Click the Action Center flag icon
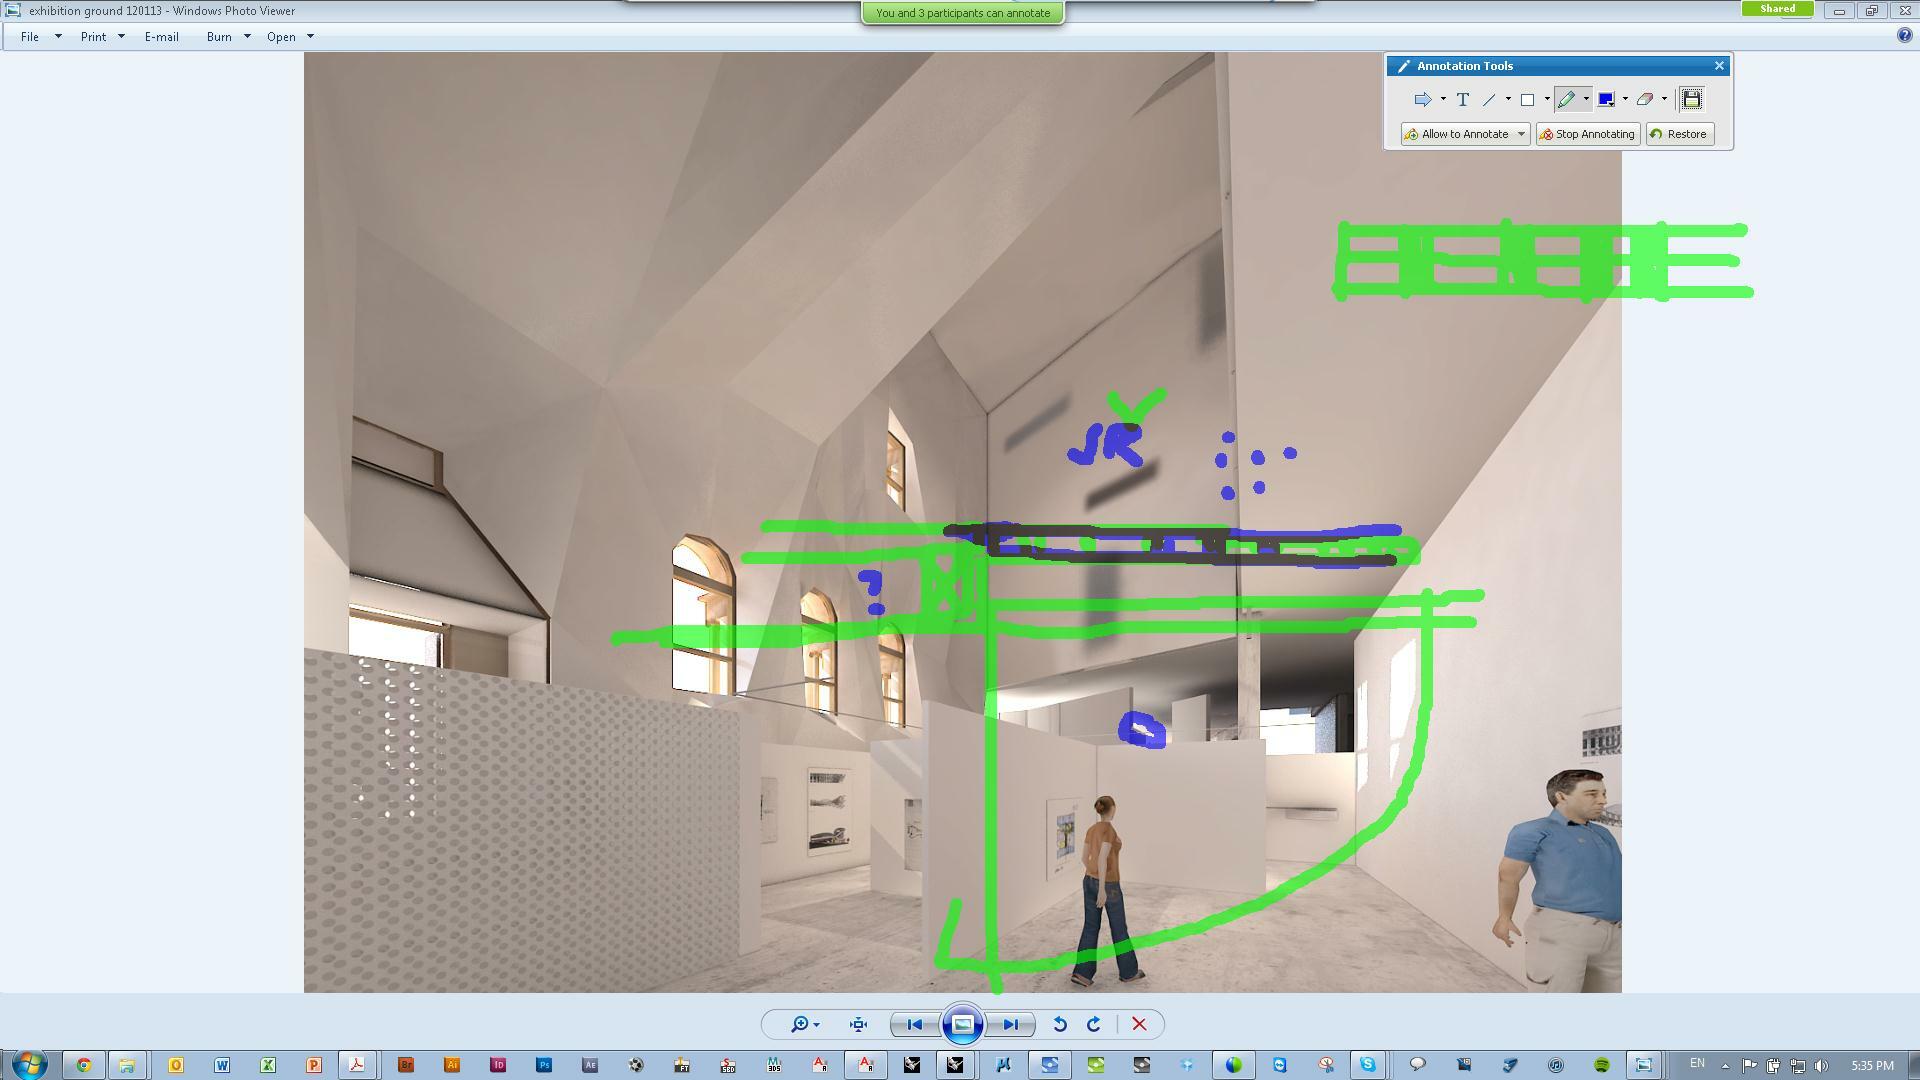 (1749, 1066)
